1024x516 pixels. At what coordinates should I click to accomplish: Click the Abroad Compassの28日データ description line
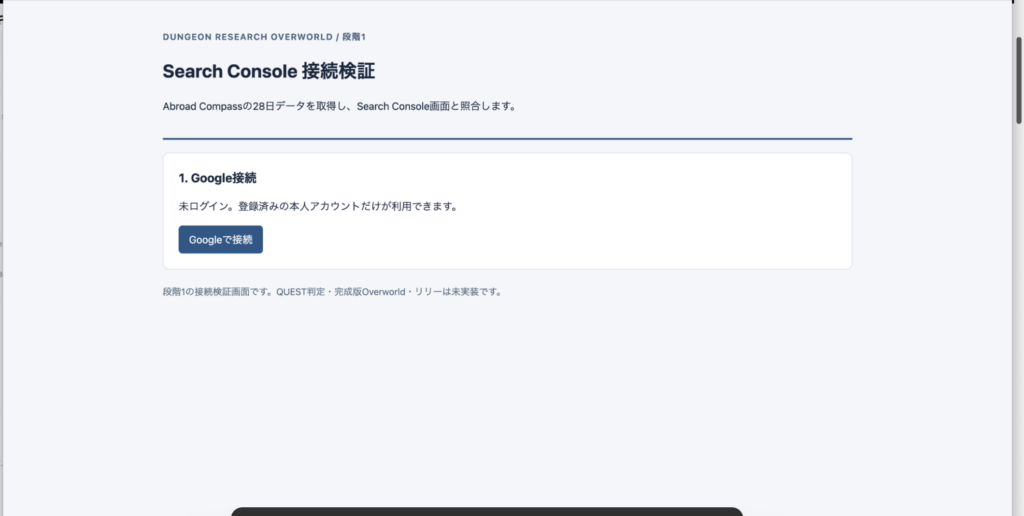pyautogui.click(x=340, y=106)
